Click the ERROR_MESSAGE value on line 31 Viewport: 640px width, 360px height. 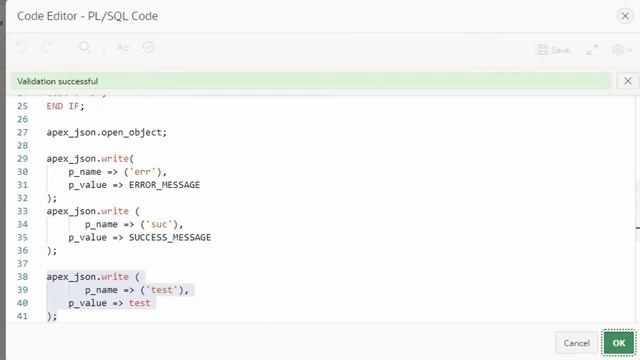pyautogui.click(x=164, y=185)
